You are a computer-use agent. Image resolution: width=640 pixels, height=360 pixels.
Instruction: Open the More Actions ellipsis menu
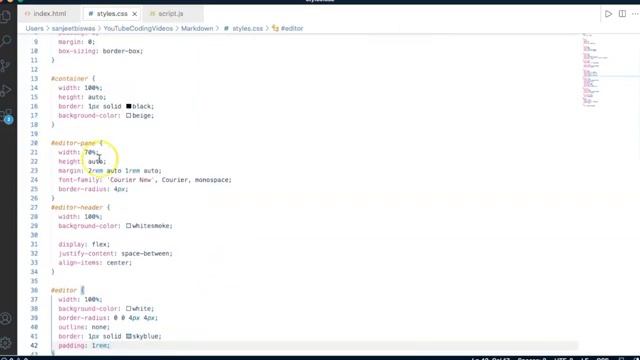(635, 14)
